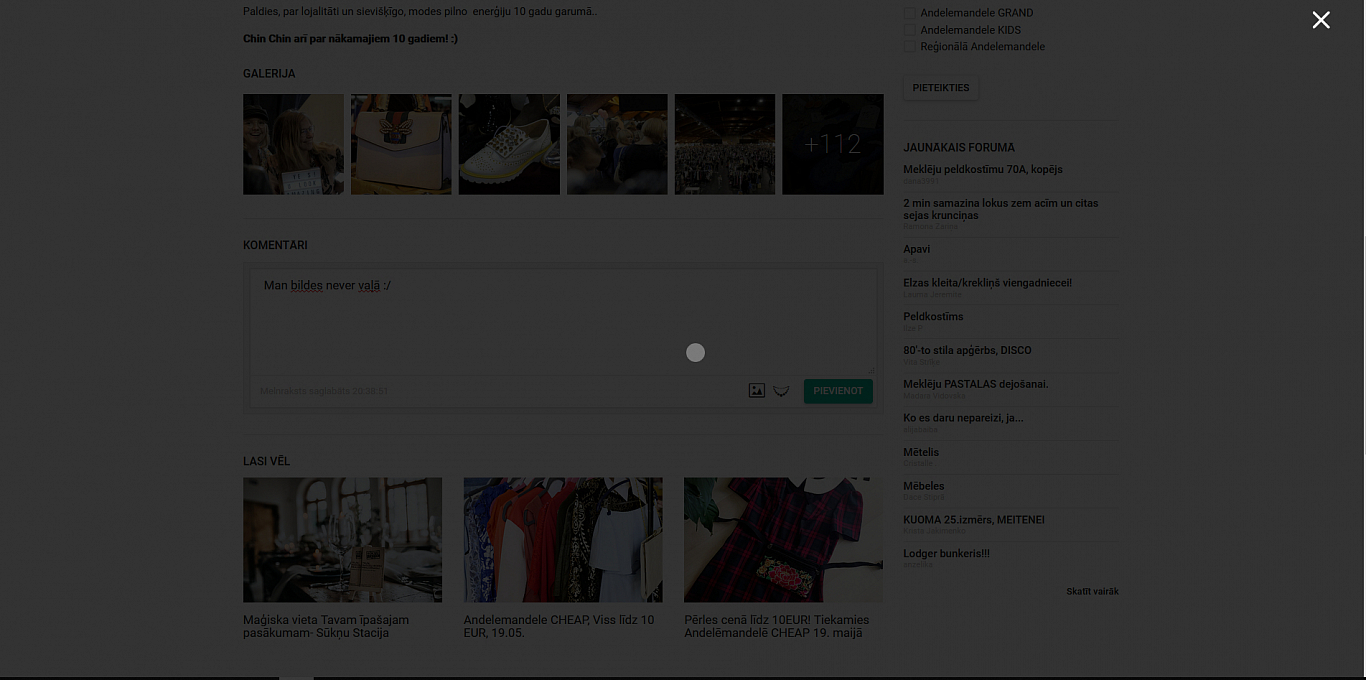Viewport: 1366px width, 680px height.
Task: Open forum topic Lodger bunkeris!!!
Action: click(x=946, y=554)
